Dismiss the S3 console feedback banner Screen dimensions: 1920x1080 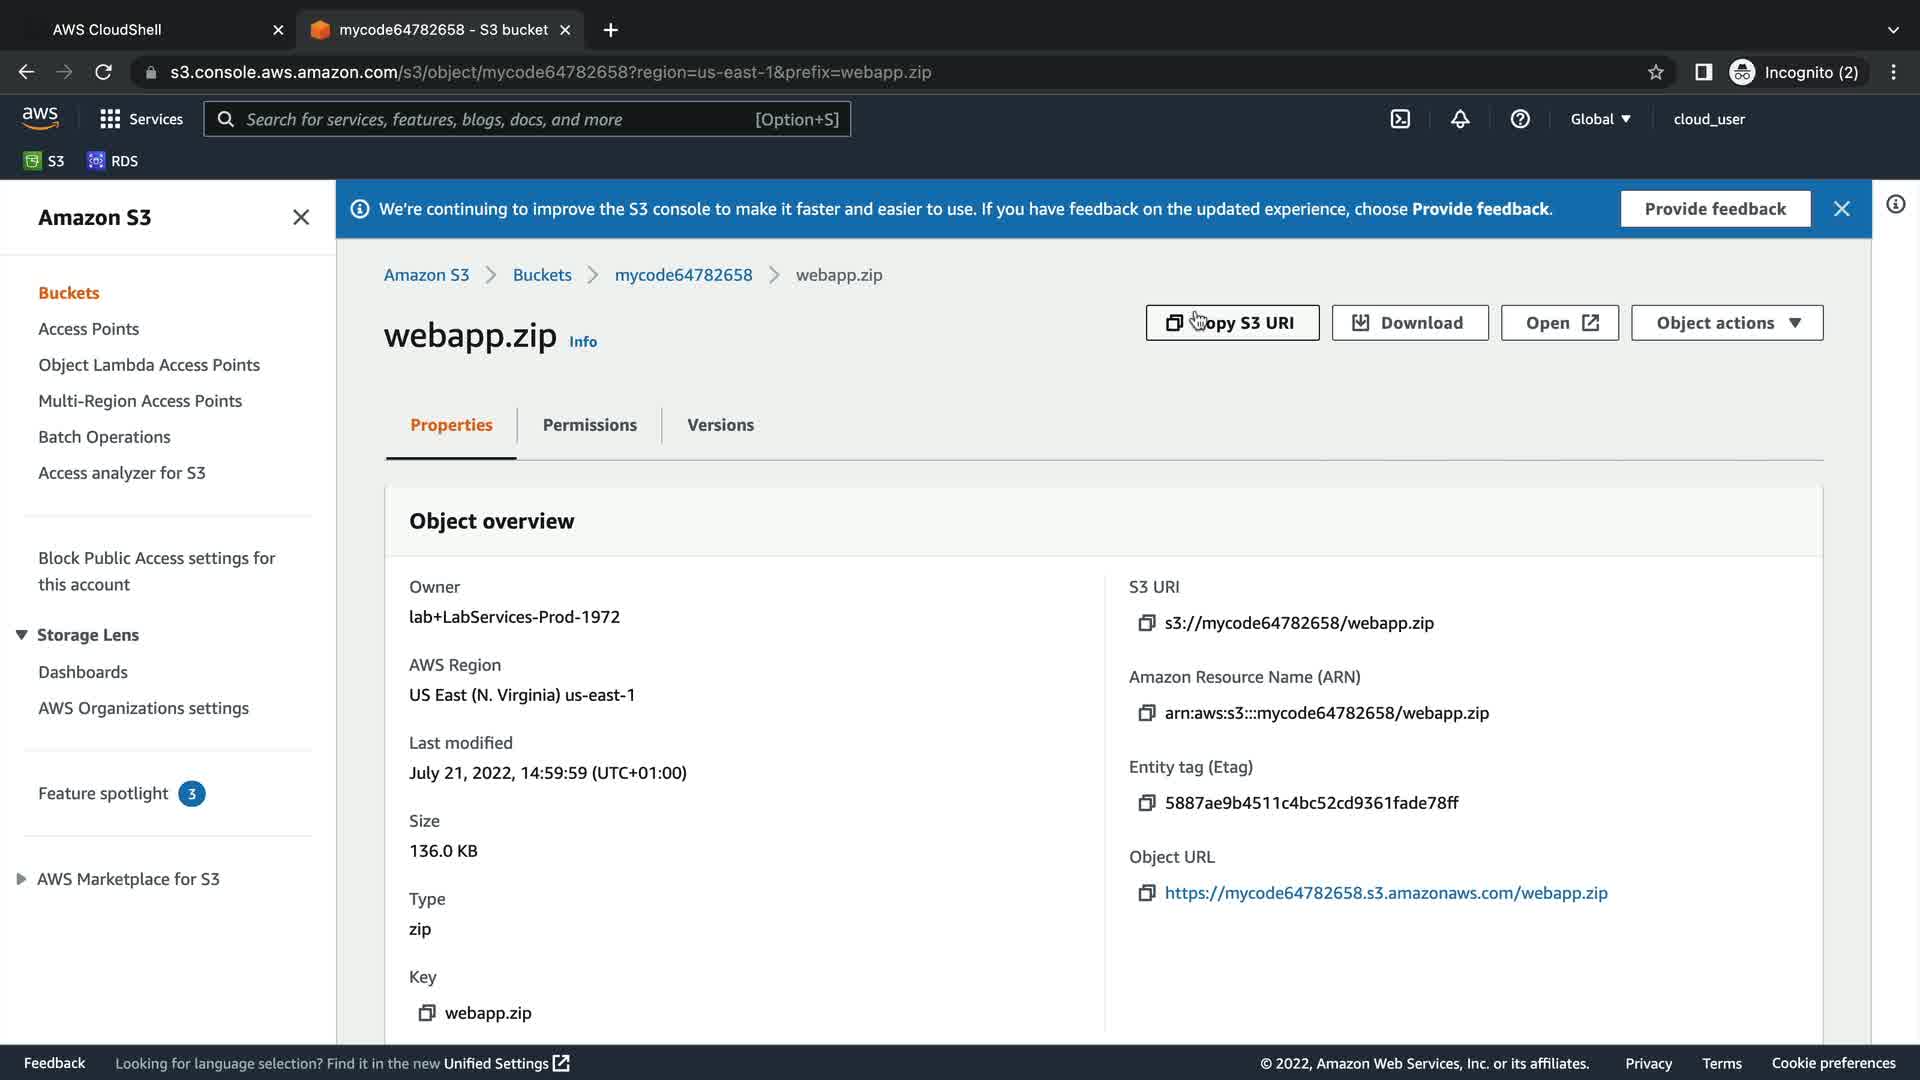pyautogui.click(x=1841, y=209)
